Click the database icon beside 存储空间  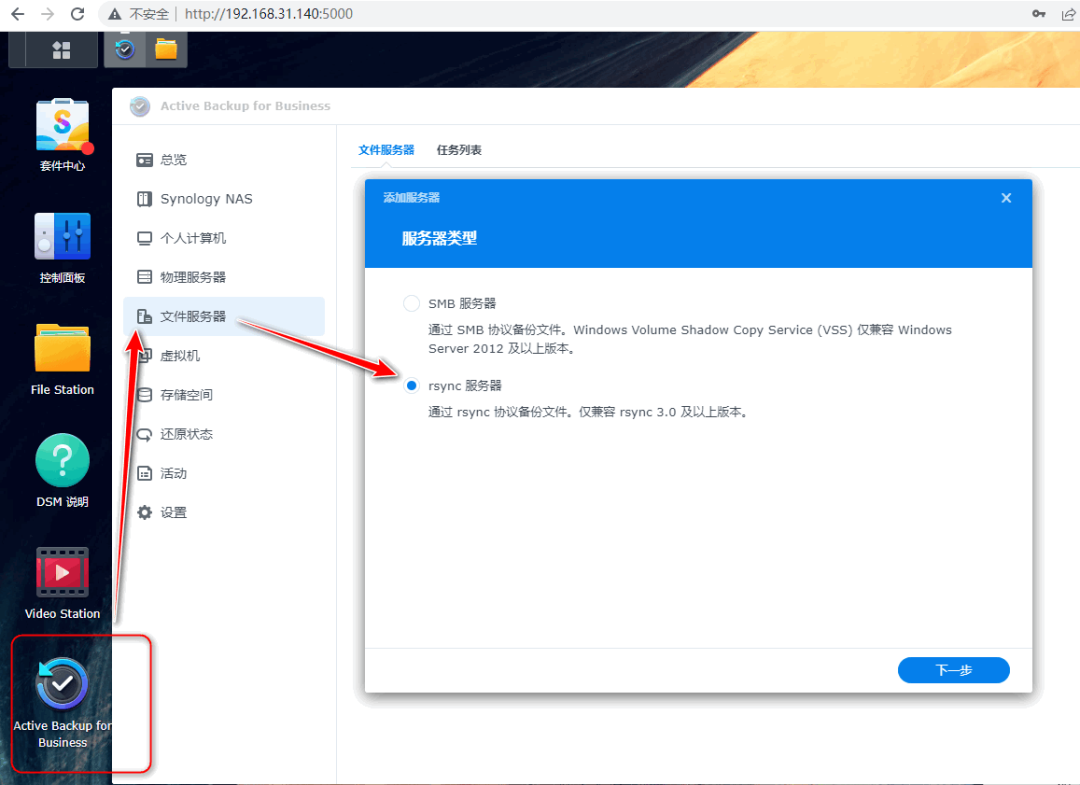[145, 395]
